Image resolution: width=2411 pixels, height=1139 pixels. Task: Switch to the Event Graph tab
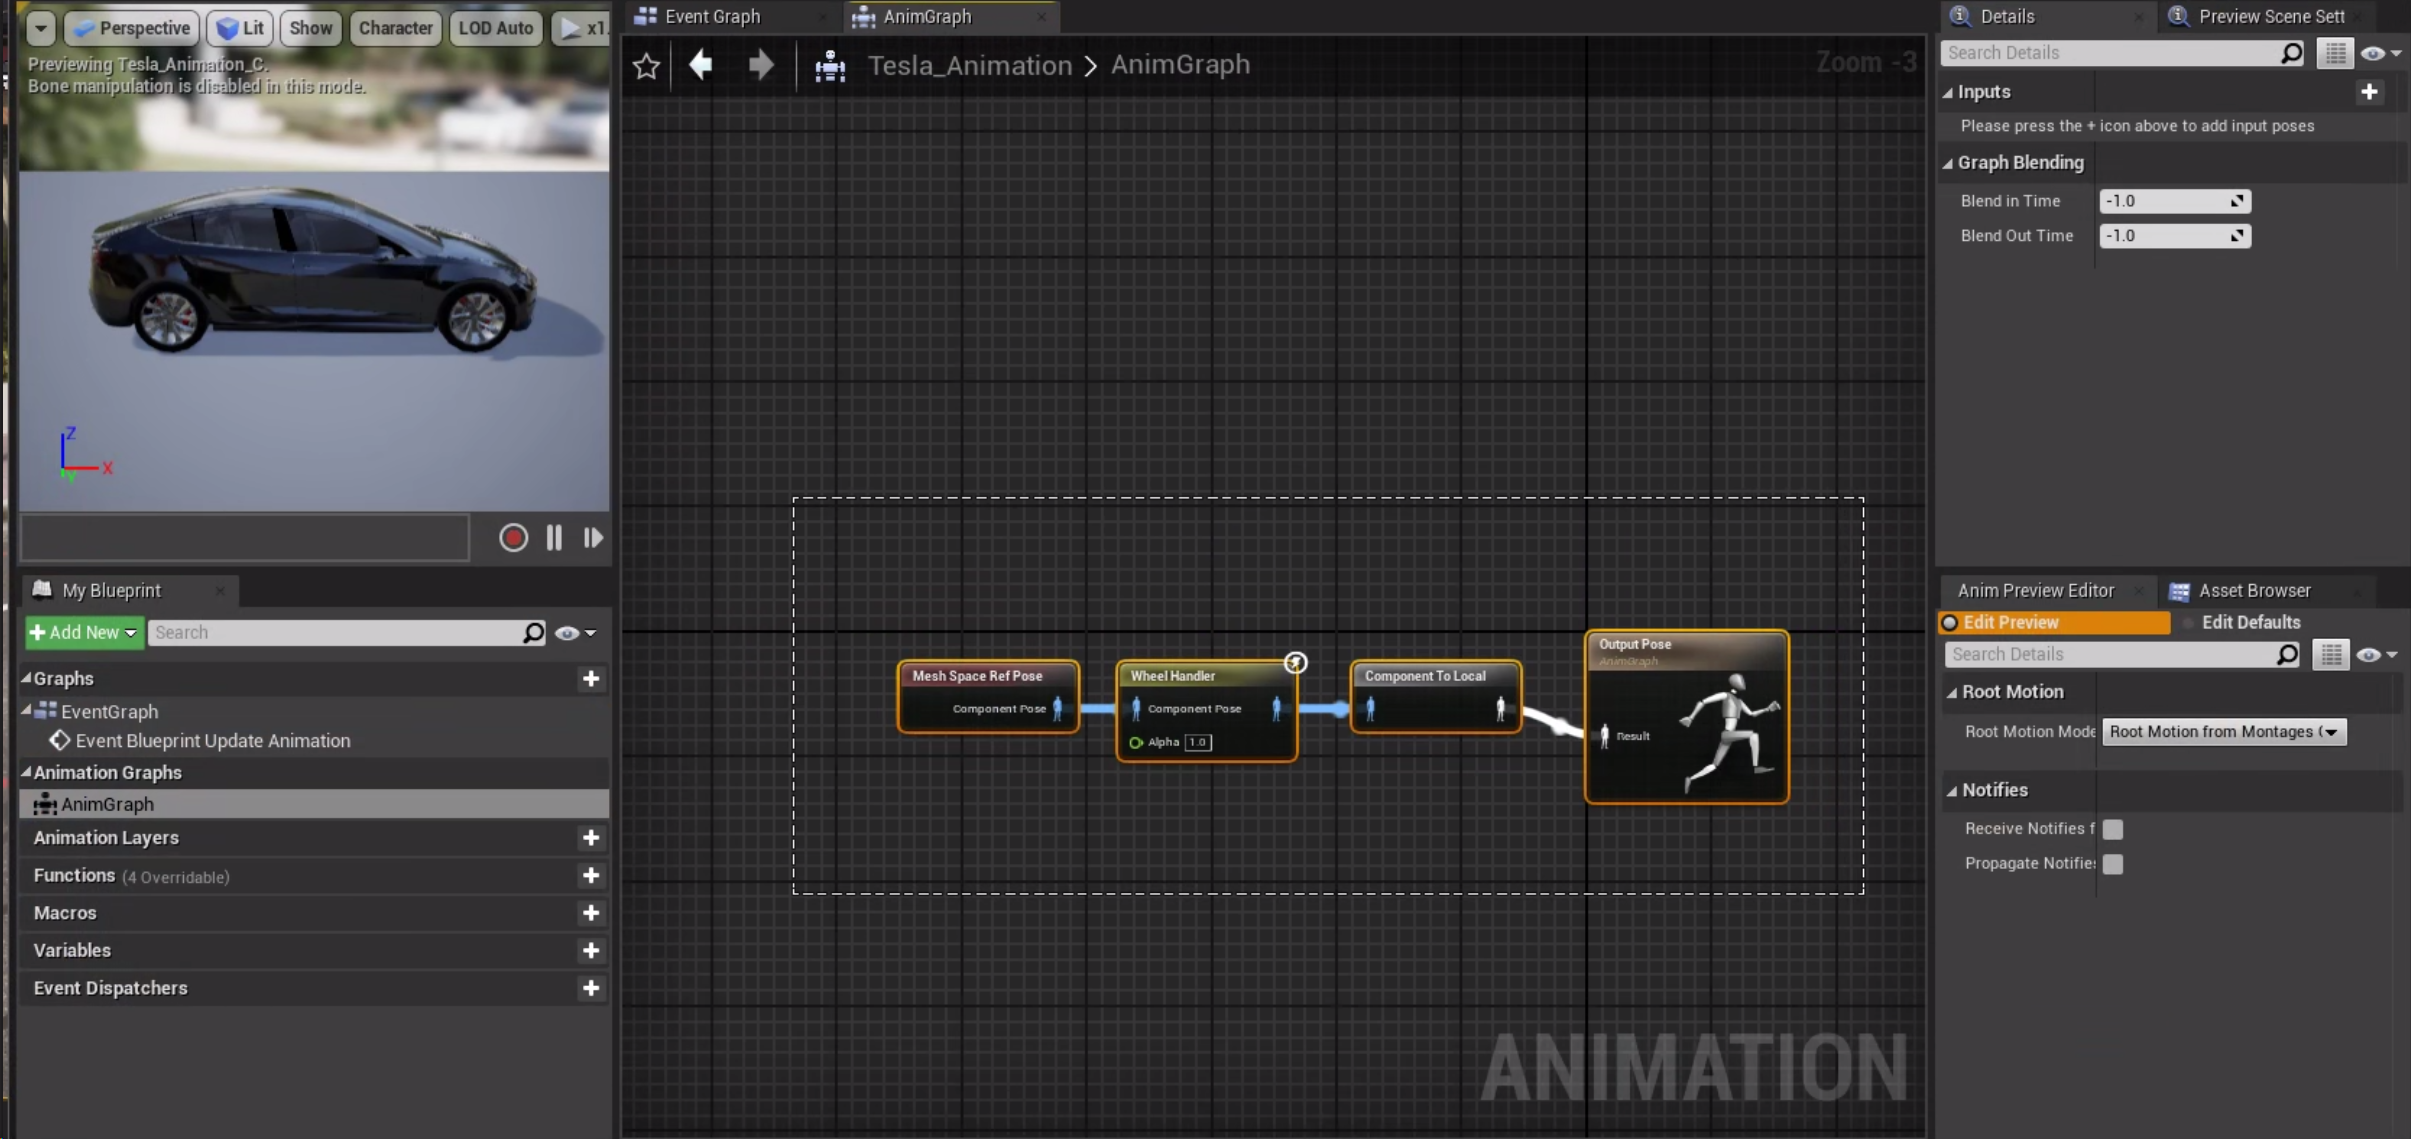pos(712,16)
